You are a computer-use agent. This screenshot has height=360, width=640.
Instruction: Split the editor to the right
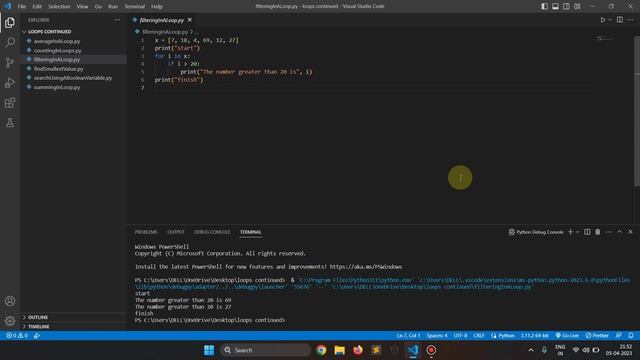(620, 20)
